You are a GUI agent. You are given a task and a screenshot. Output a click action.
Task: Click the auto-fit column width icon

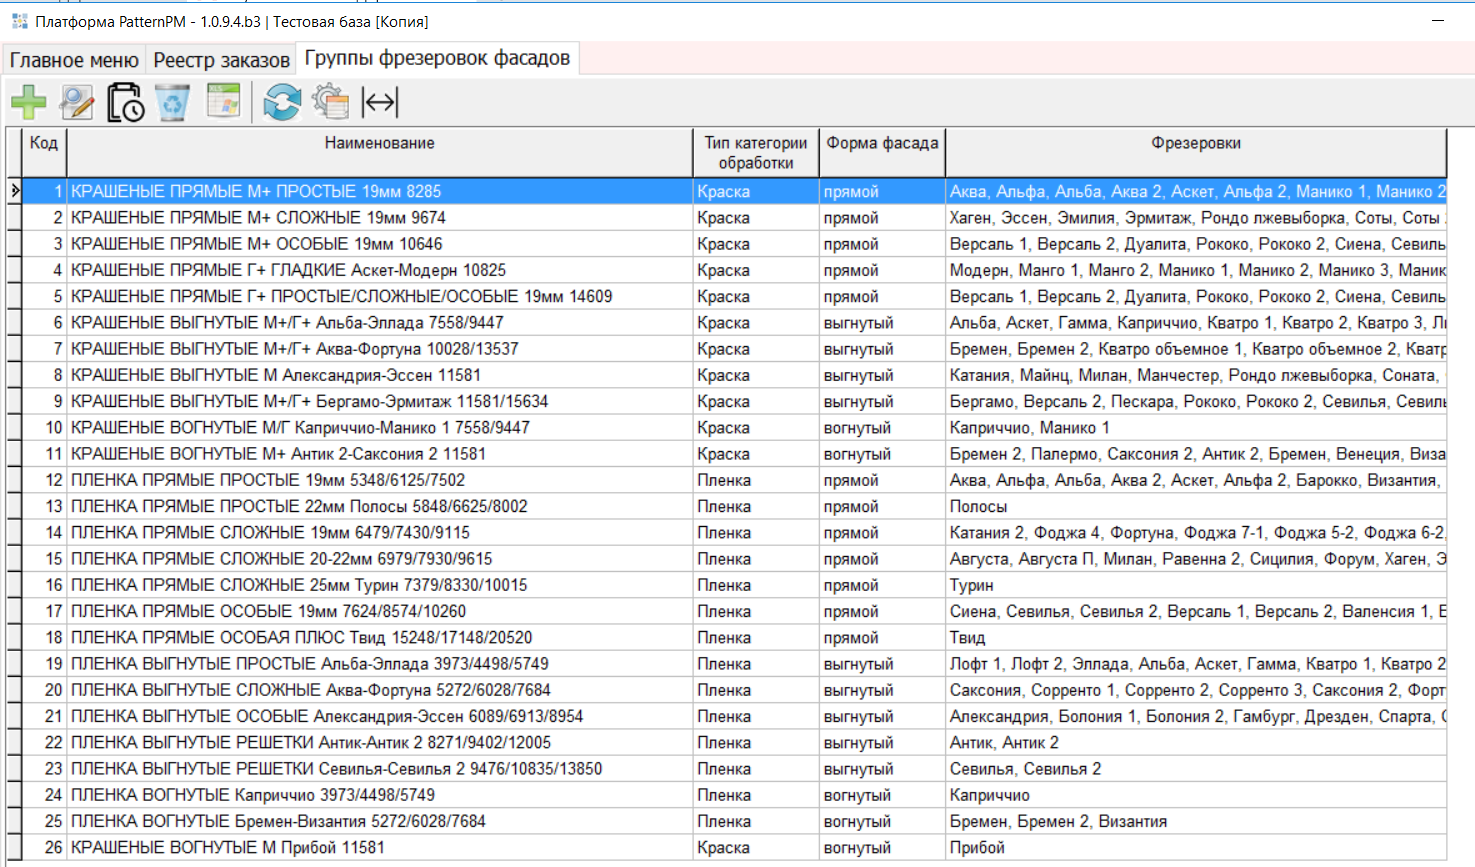click(380, 102)
